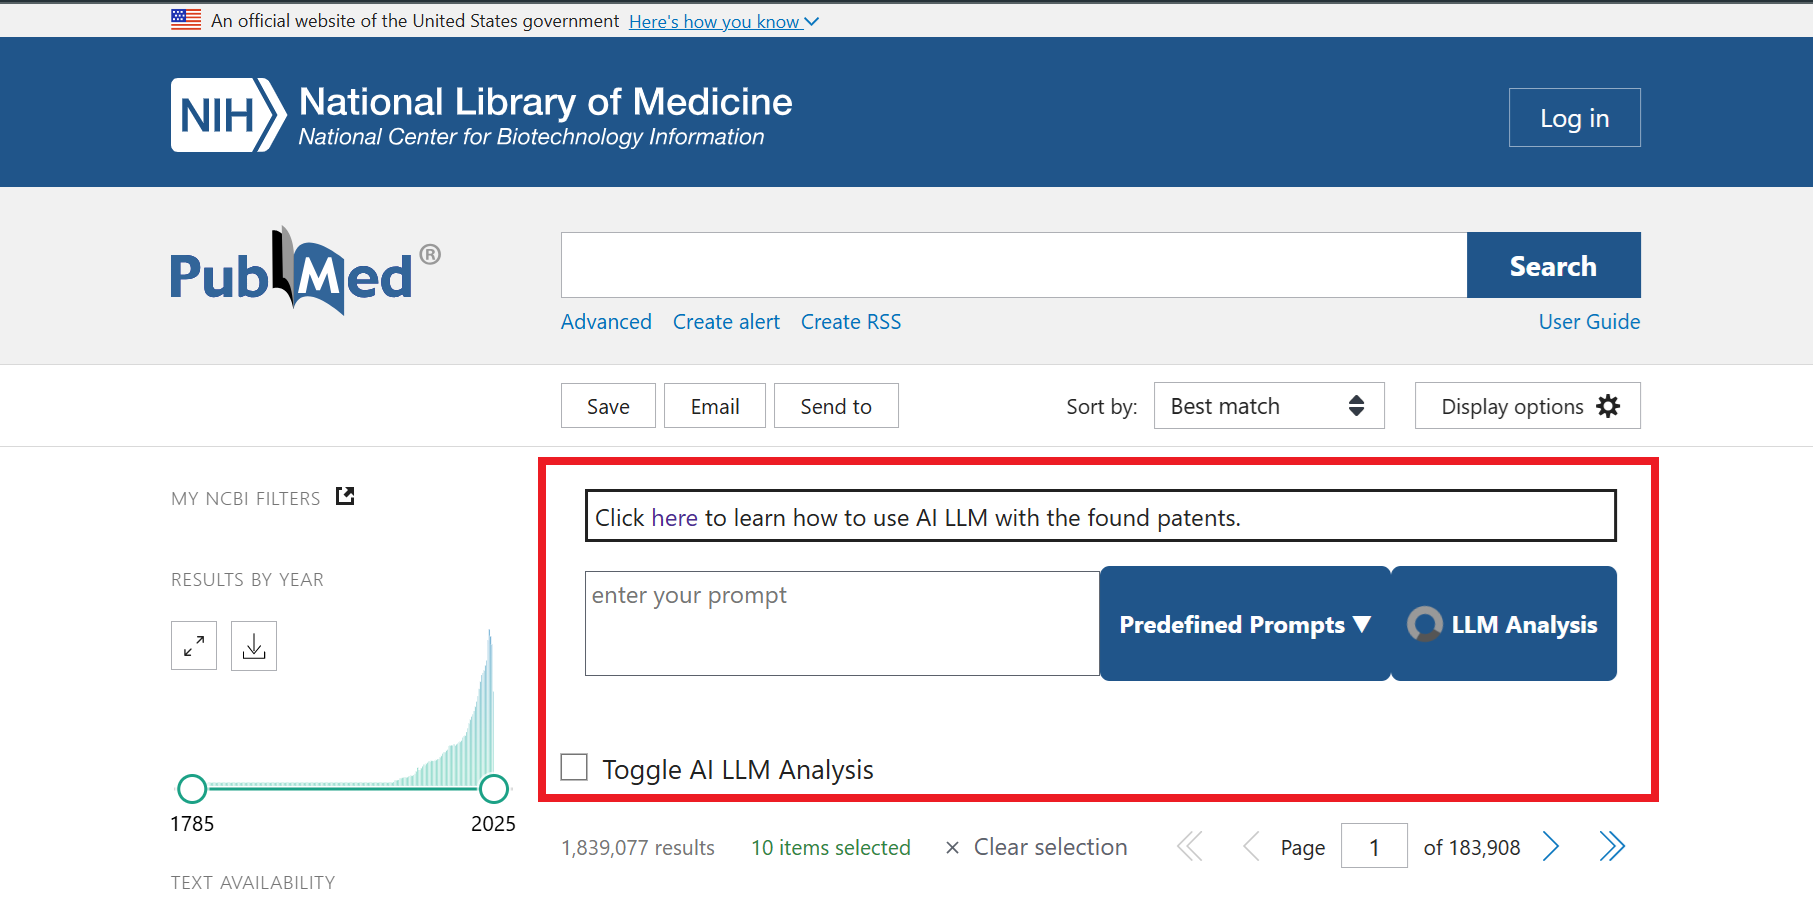Go to the next results page
This screenshot has height=906, width=1813.
click(1551, 847)
